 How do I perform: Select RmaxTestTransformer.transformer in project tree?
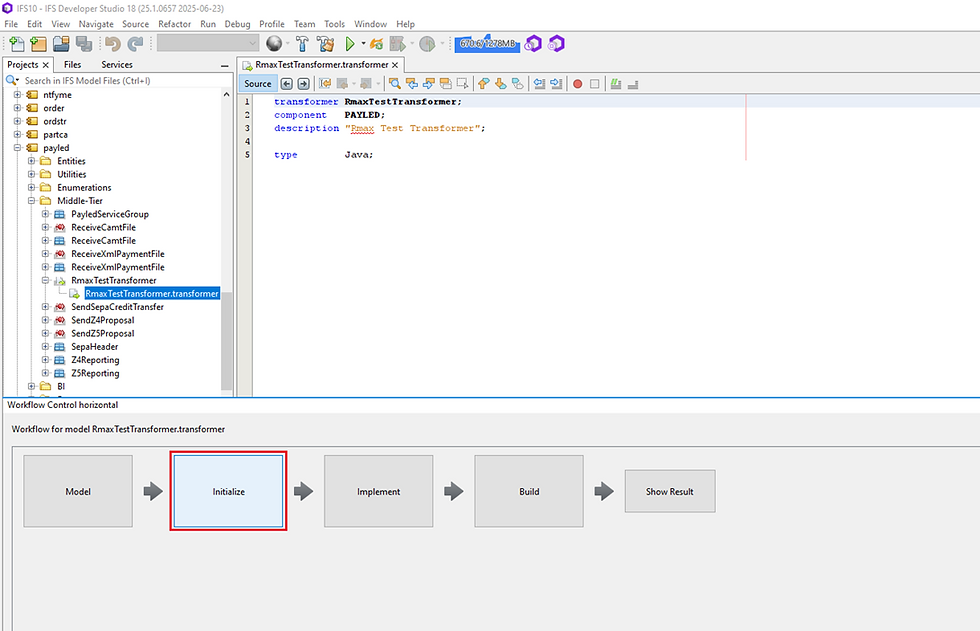152,294
